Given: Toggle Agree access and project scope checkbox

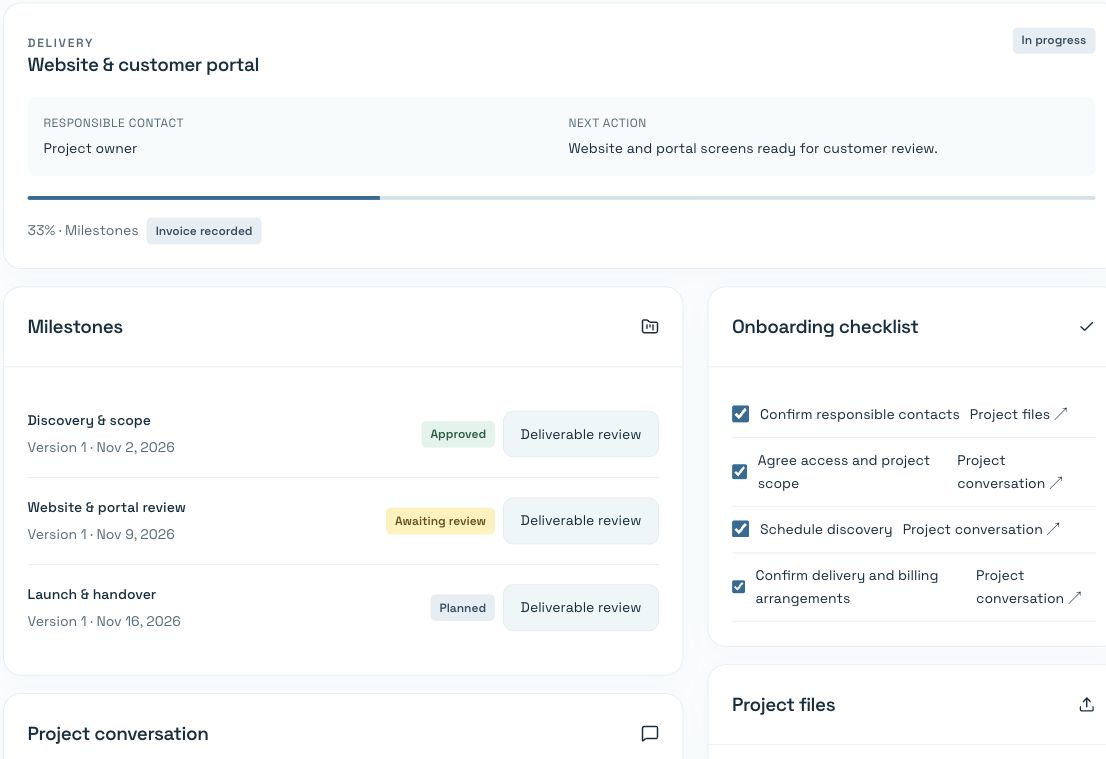Looking at the screenshot, I should pos(739,471).
